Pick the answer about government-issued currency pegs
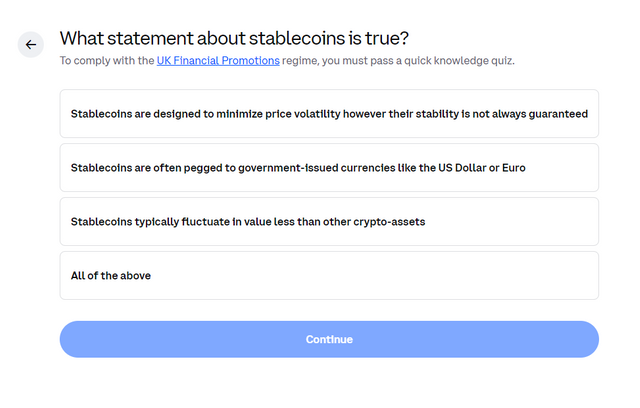640x408 pixels. pos(329,167)
